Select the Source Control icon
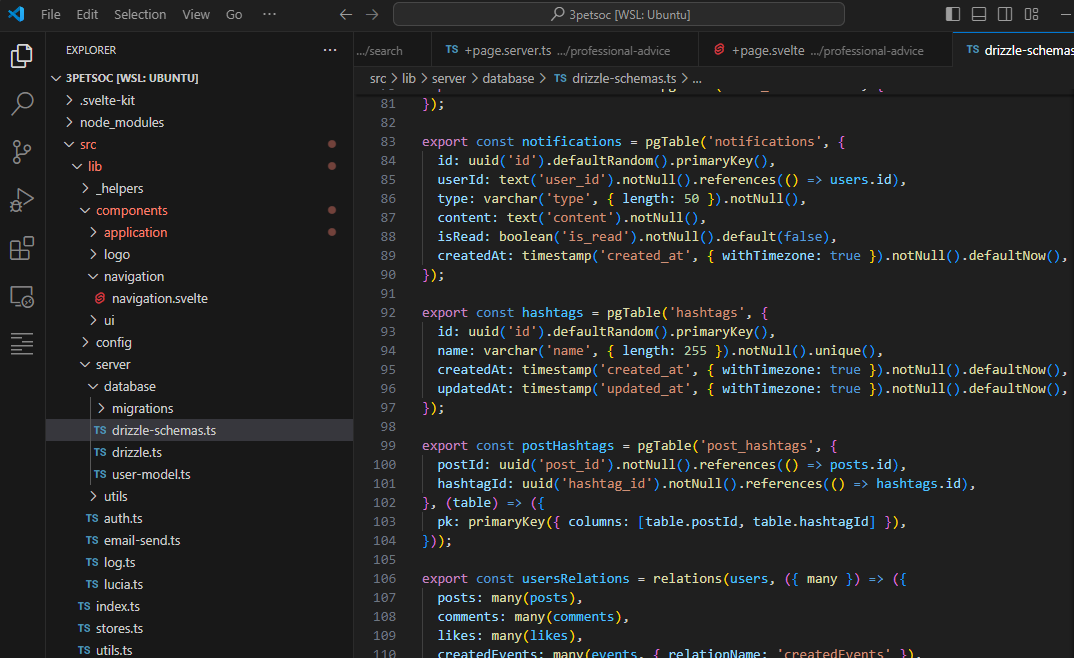This screenshot has height=658, width=1074. pyautogui.click(x=21, y=152)
